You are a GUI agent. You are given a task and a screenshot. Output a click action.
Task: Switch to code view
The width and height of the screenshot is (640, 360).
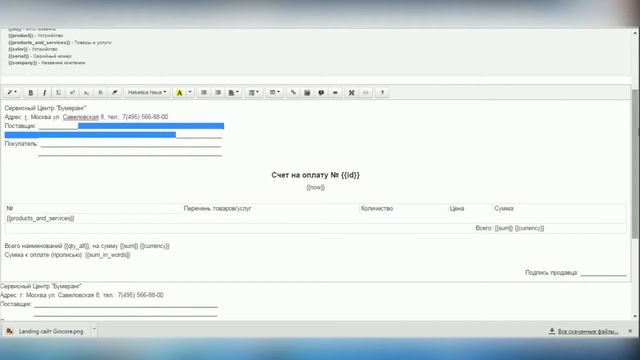[366, 93]
